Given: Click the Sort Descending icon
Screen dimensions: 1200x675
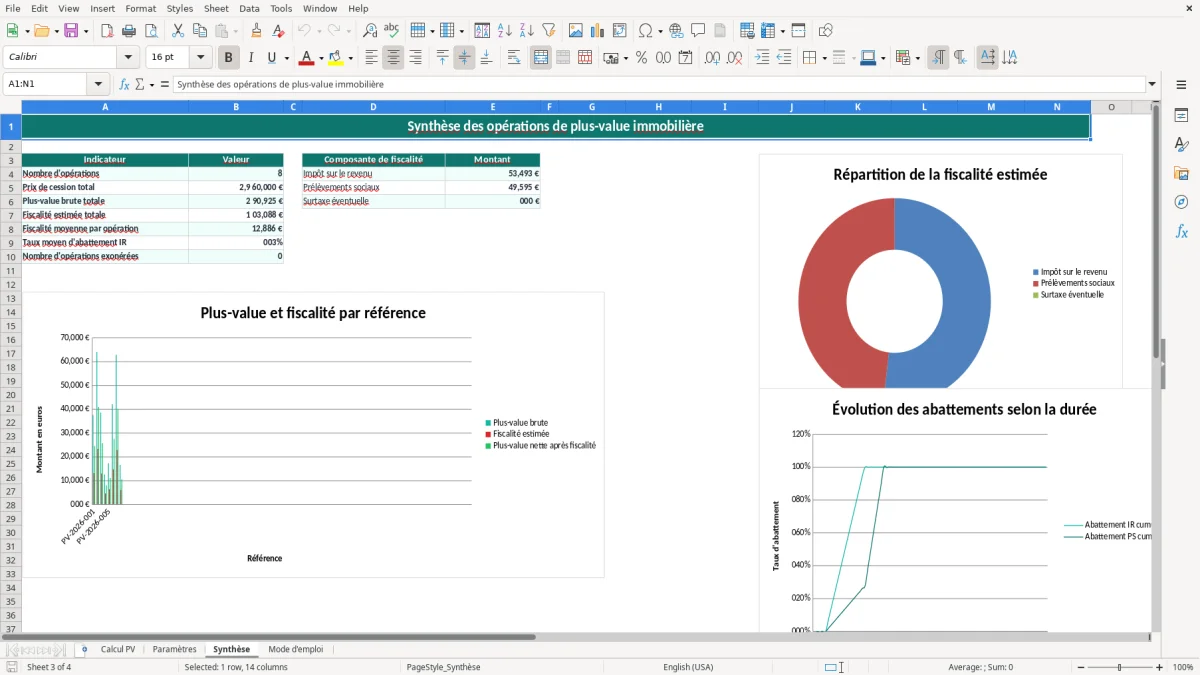Looking at the screenshot, I should point(527,31).
